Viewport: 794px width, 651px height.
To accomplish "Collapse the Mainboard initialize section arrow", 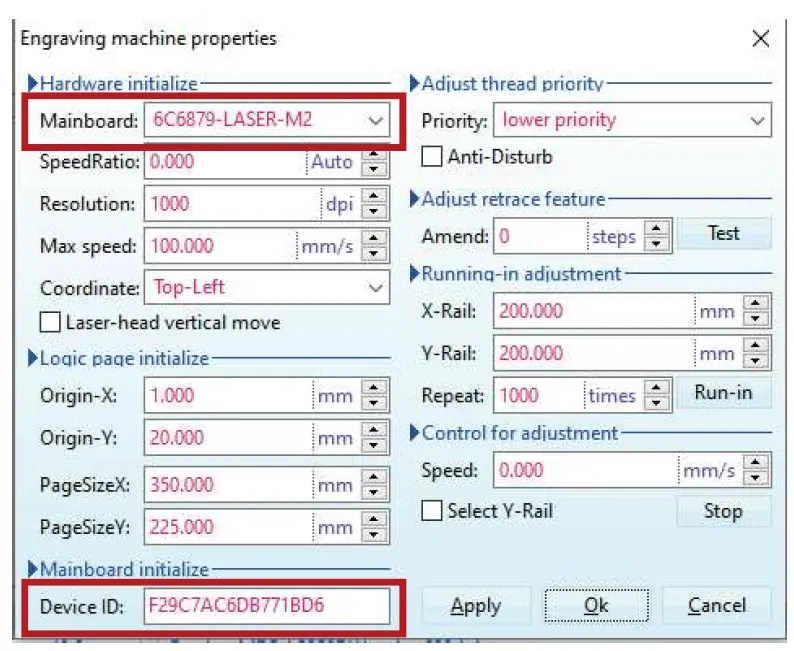I will 32,569.
